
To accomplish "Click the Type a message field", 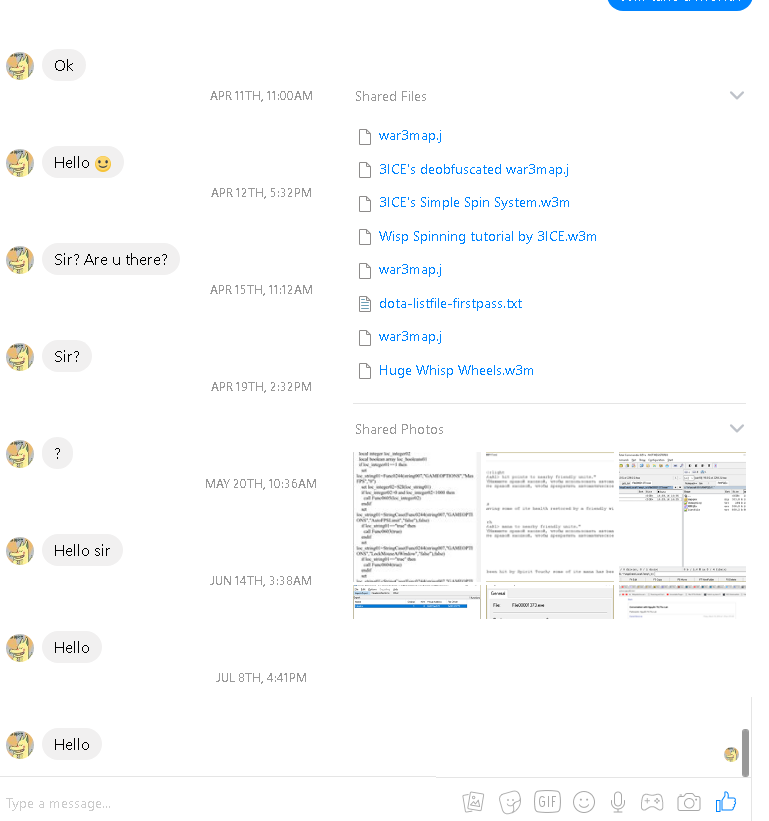I will pos(220,803).
